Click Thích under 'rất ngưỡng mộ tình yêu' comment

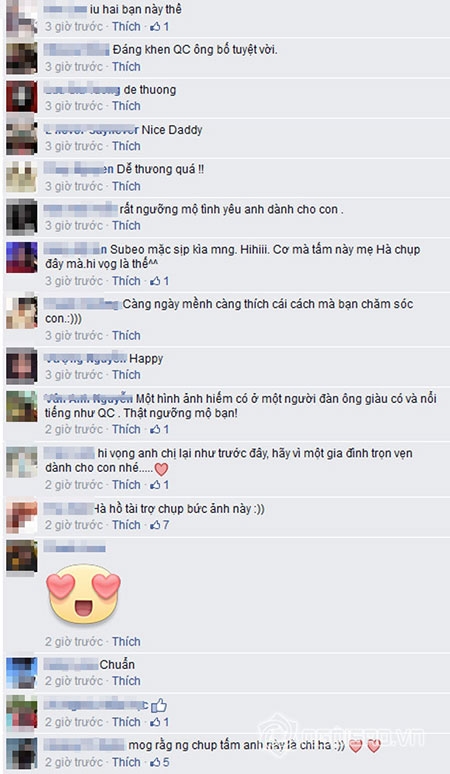coord(126,226)
